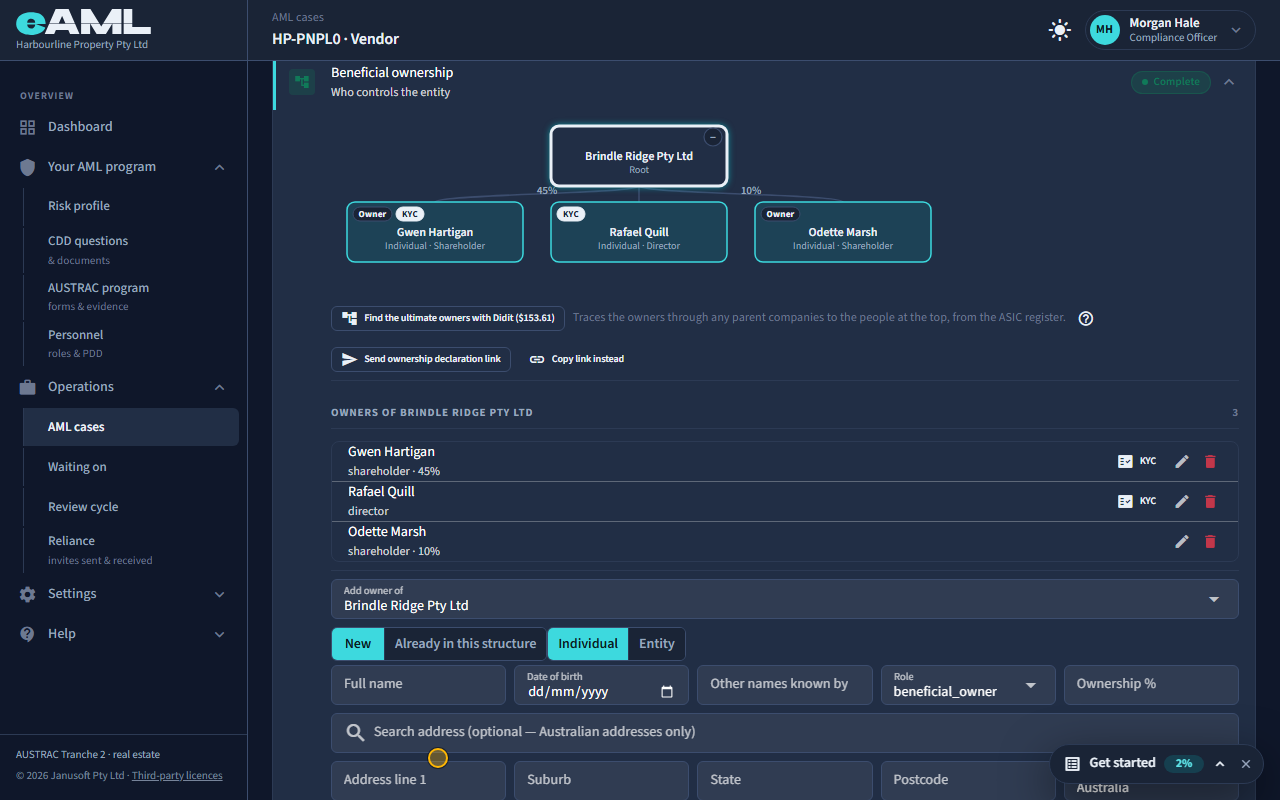Screen dimensions: 1280x800
Task: Click the address search field
Action: coord(785,733)
